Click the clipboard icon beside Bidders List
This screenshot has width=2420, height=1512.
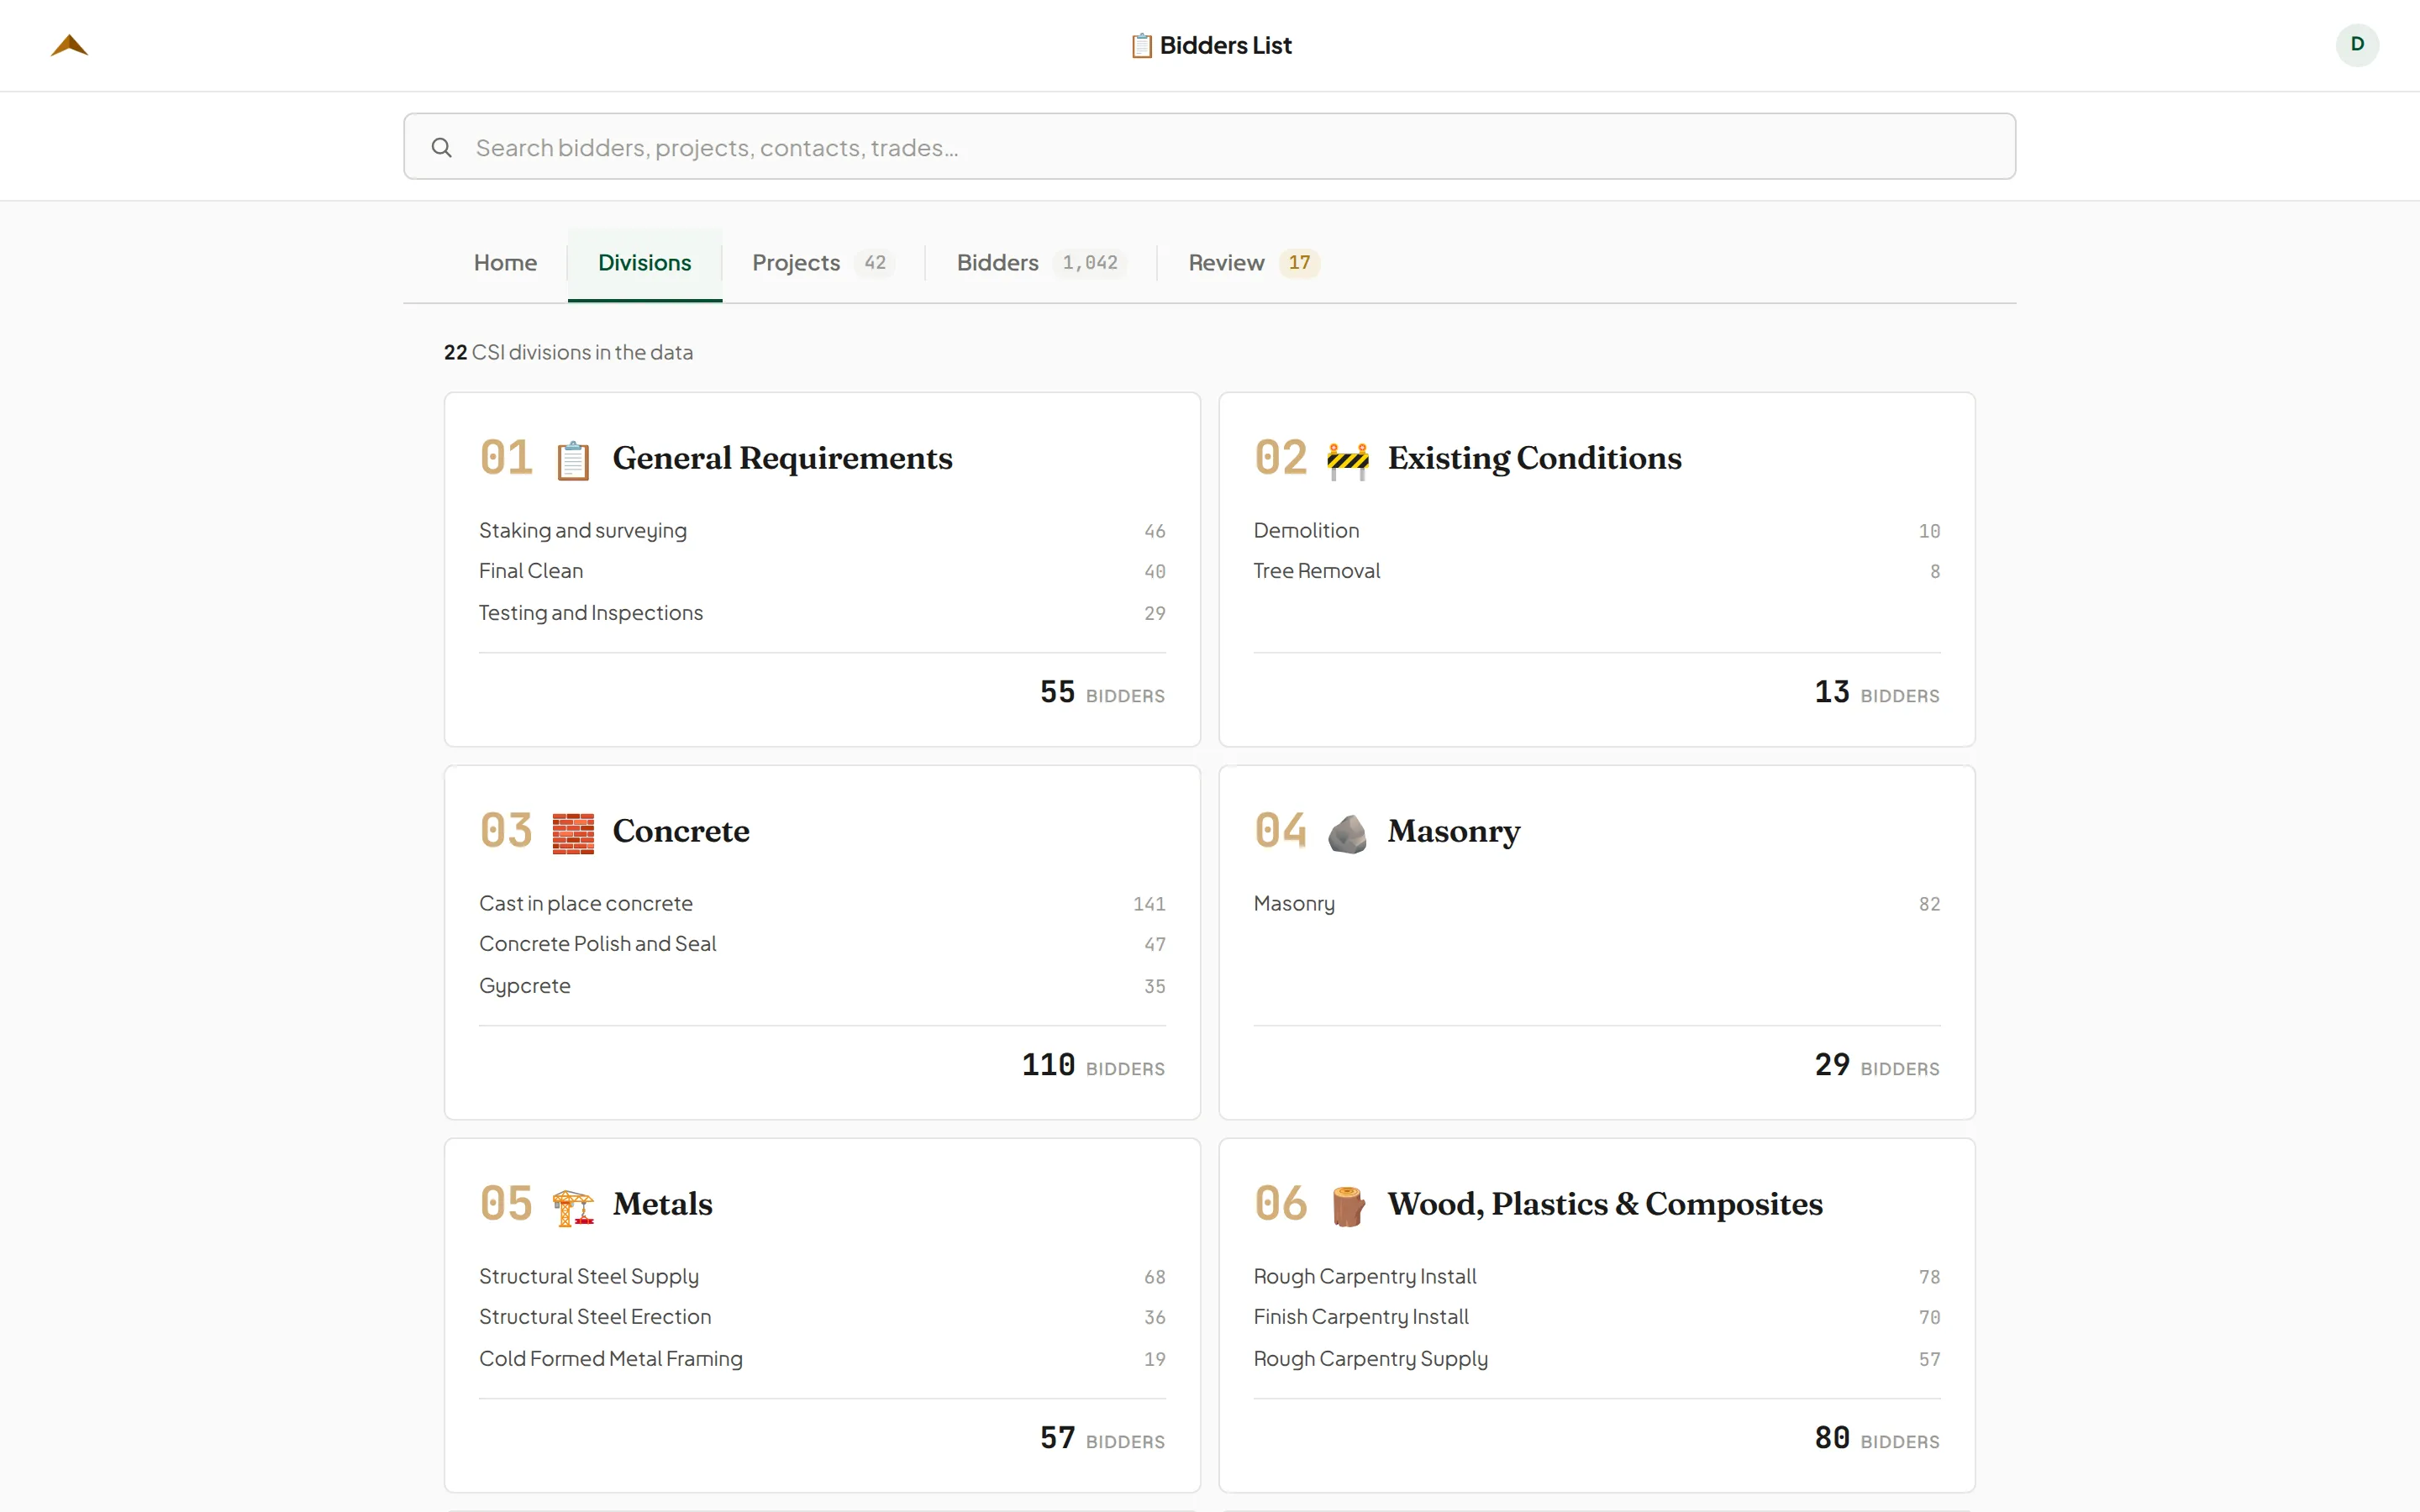pos(1141,46)
